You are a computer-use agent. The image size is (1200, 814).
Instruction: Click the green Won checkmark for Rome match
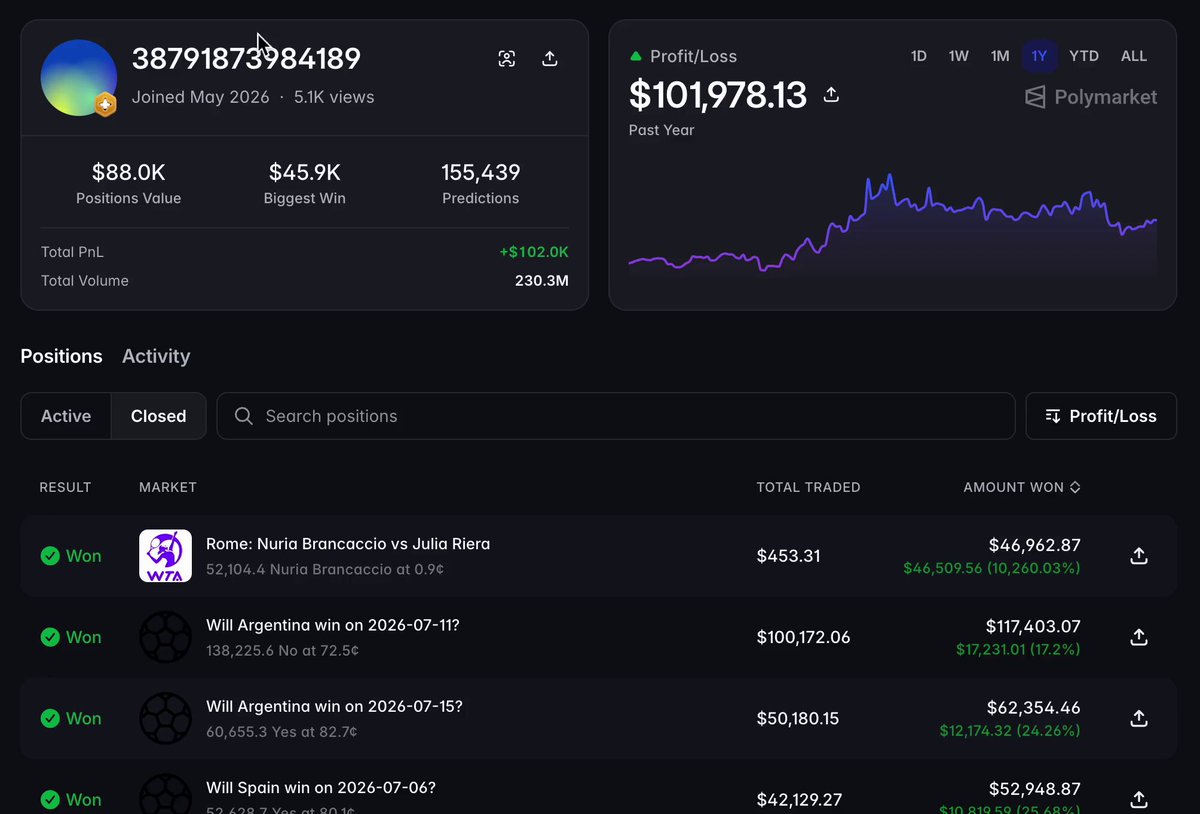pyautogui.click(x=50, y=556)
